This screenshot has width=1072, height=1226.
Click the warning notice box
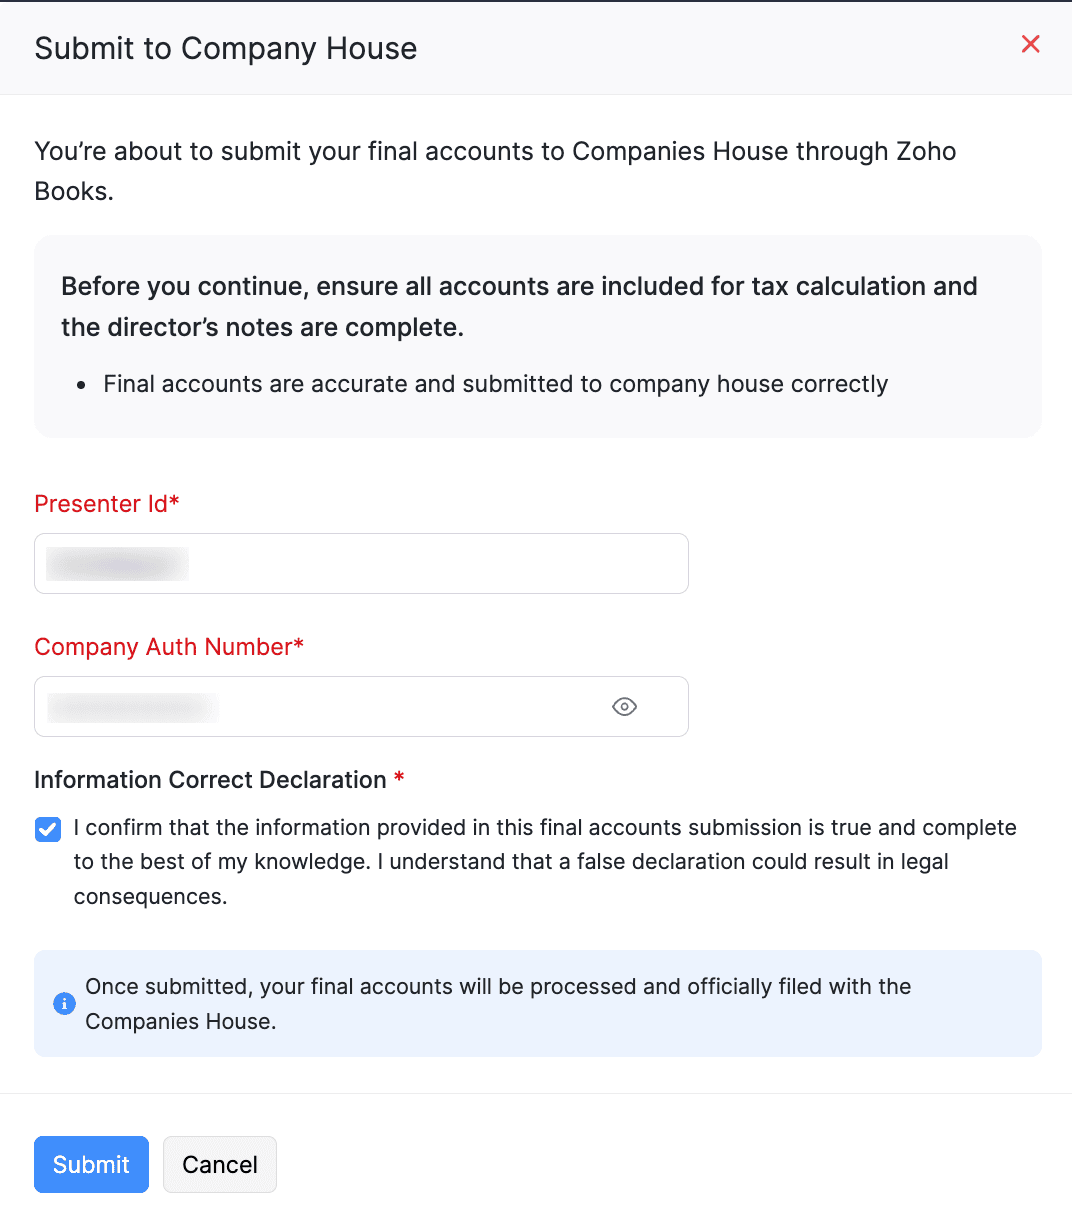point(538,336)
